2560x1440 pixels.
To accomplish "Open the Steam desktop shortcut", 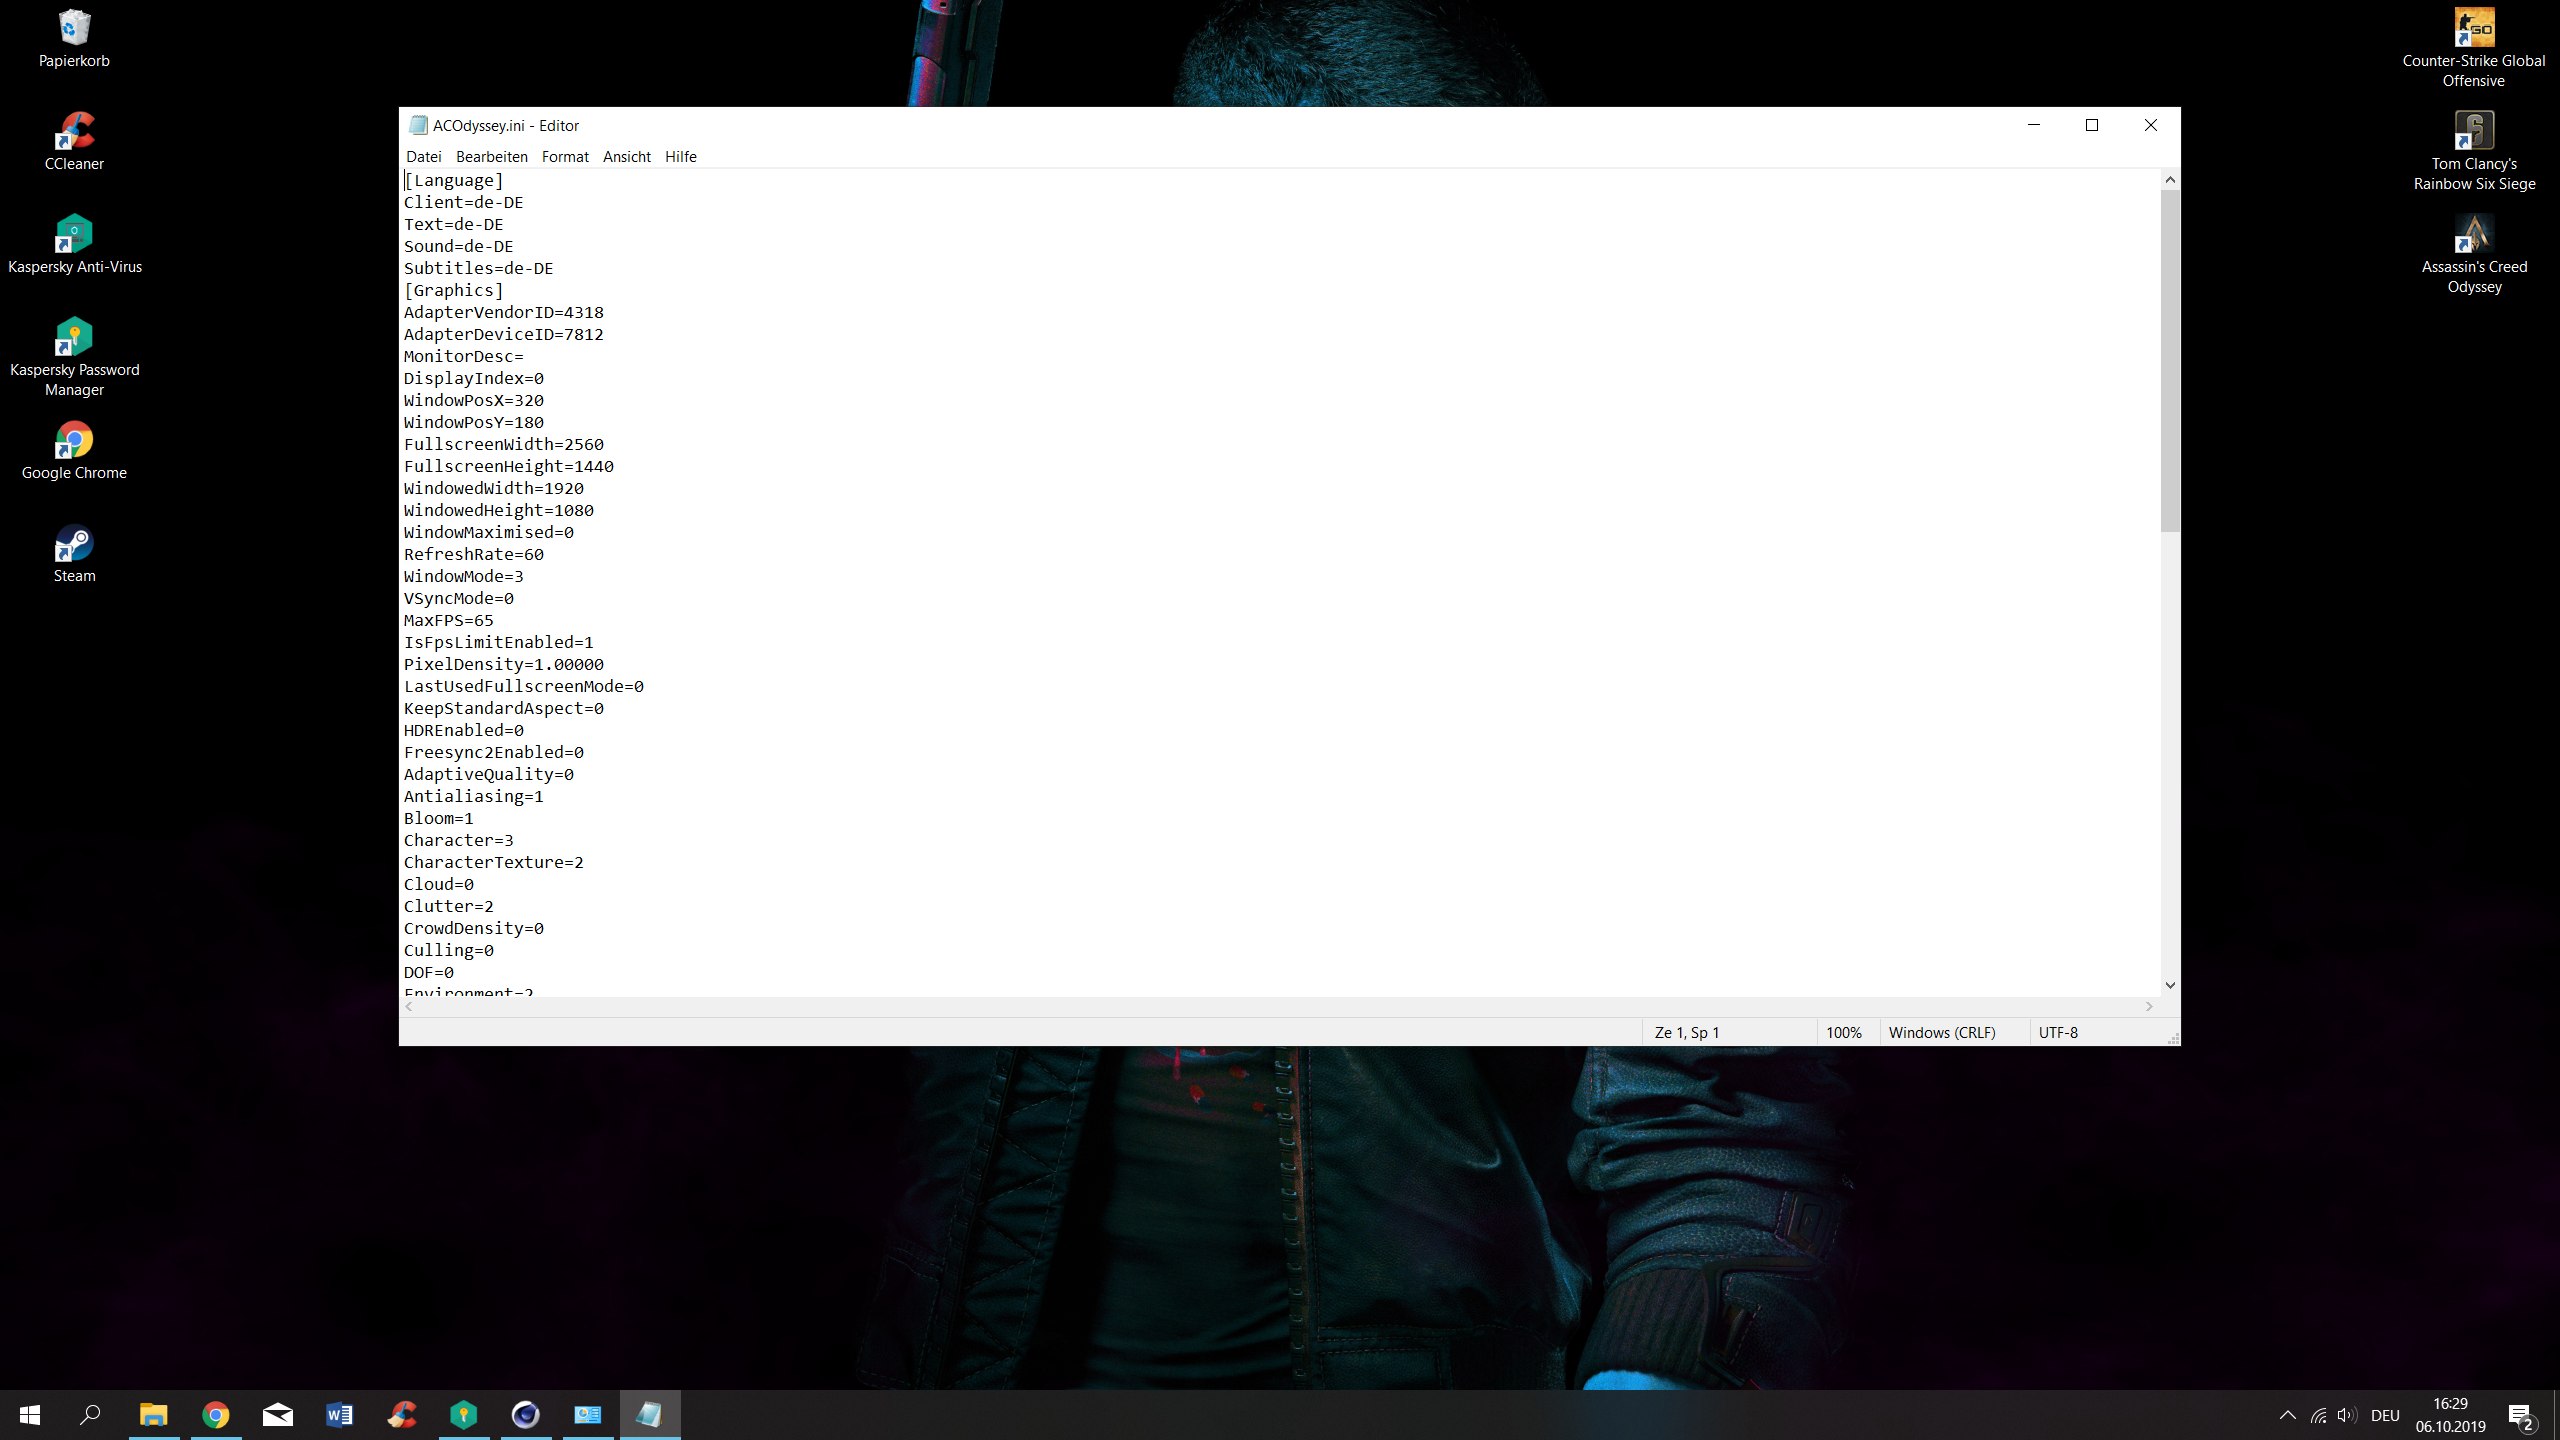I will tap(74, 546).
